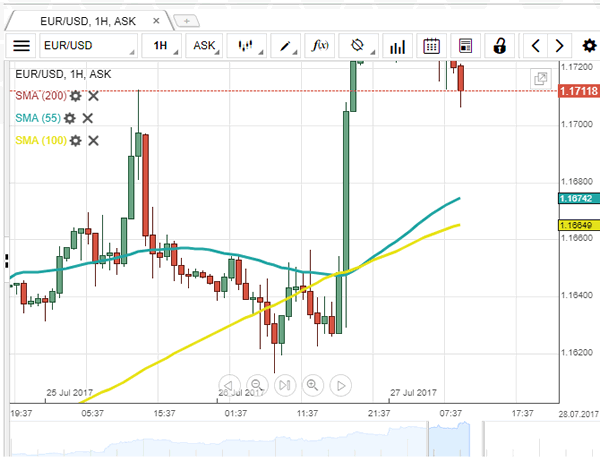Select the EUR/USD, 1H, ASK tab
The height and width of the screenshot is (462, 600).
(88, 21)
